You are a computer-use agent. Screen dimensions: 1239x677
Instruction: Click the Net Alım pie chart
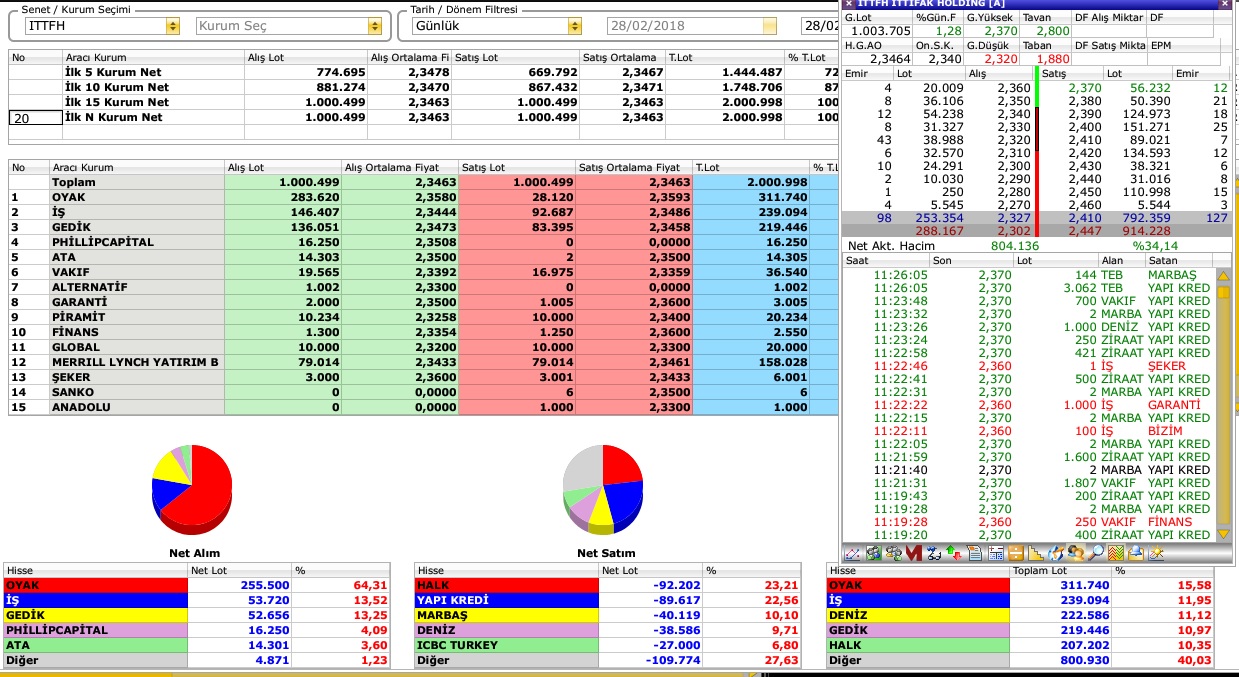(x=192, y=492)
